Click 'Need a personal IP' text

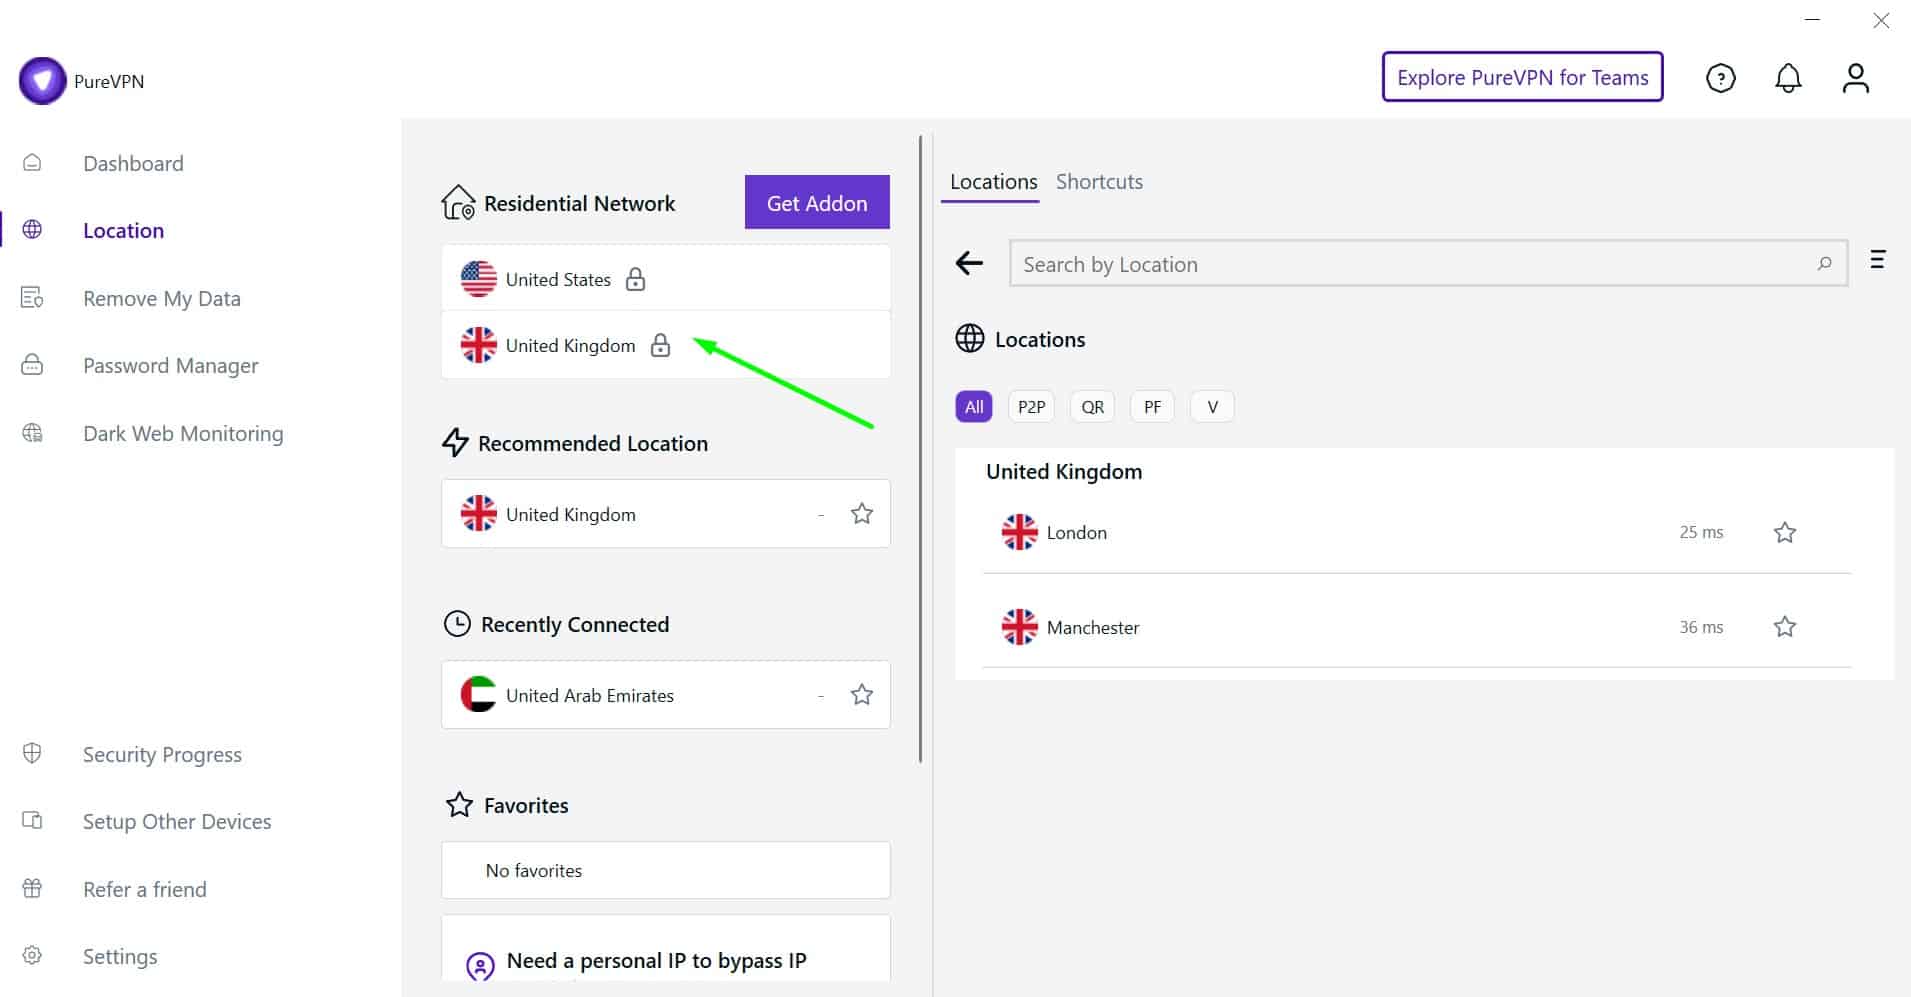[x=656, y=960]
